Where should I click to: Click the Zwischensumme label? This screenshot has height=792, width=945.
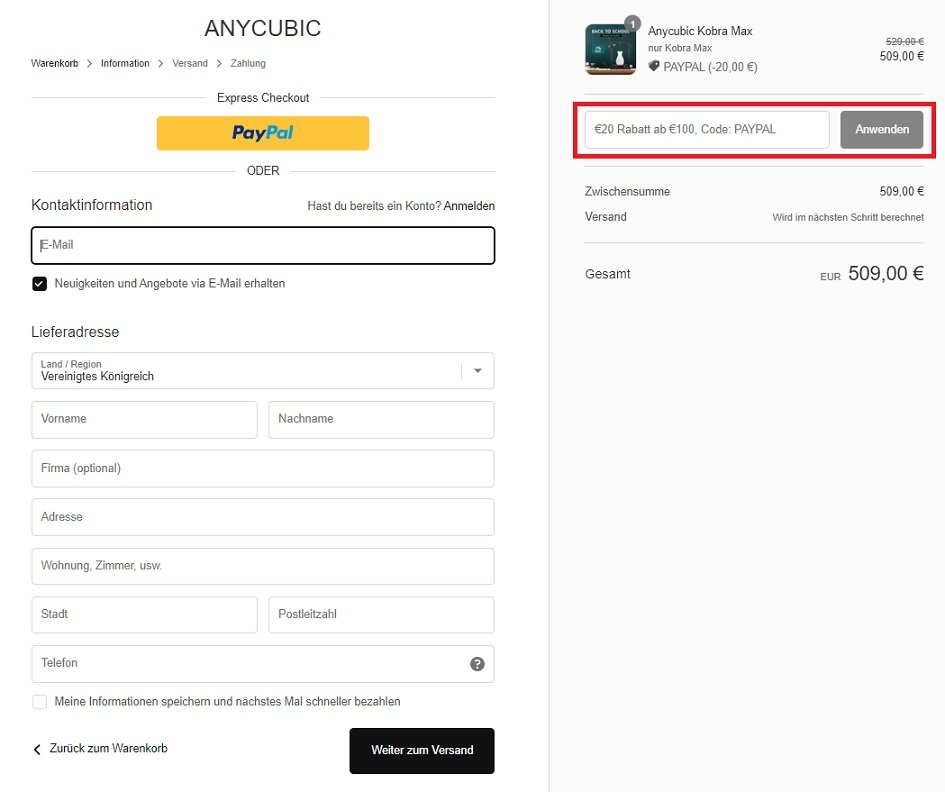pyautogui.click(x=627, y=192)
